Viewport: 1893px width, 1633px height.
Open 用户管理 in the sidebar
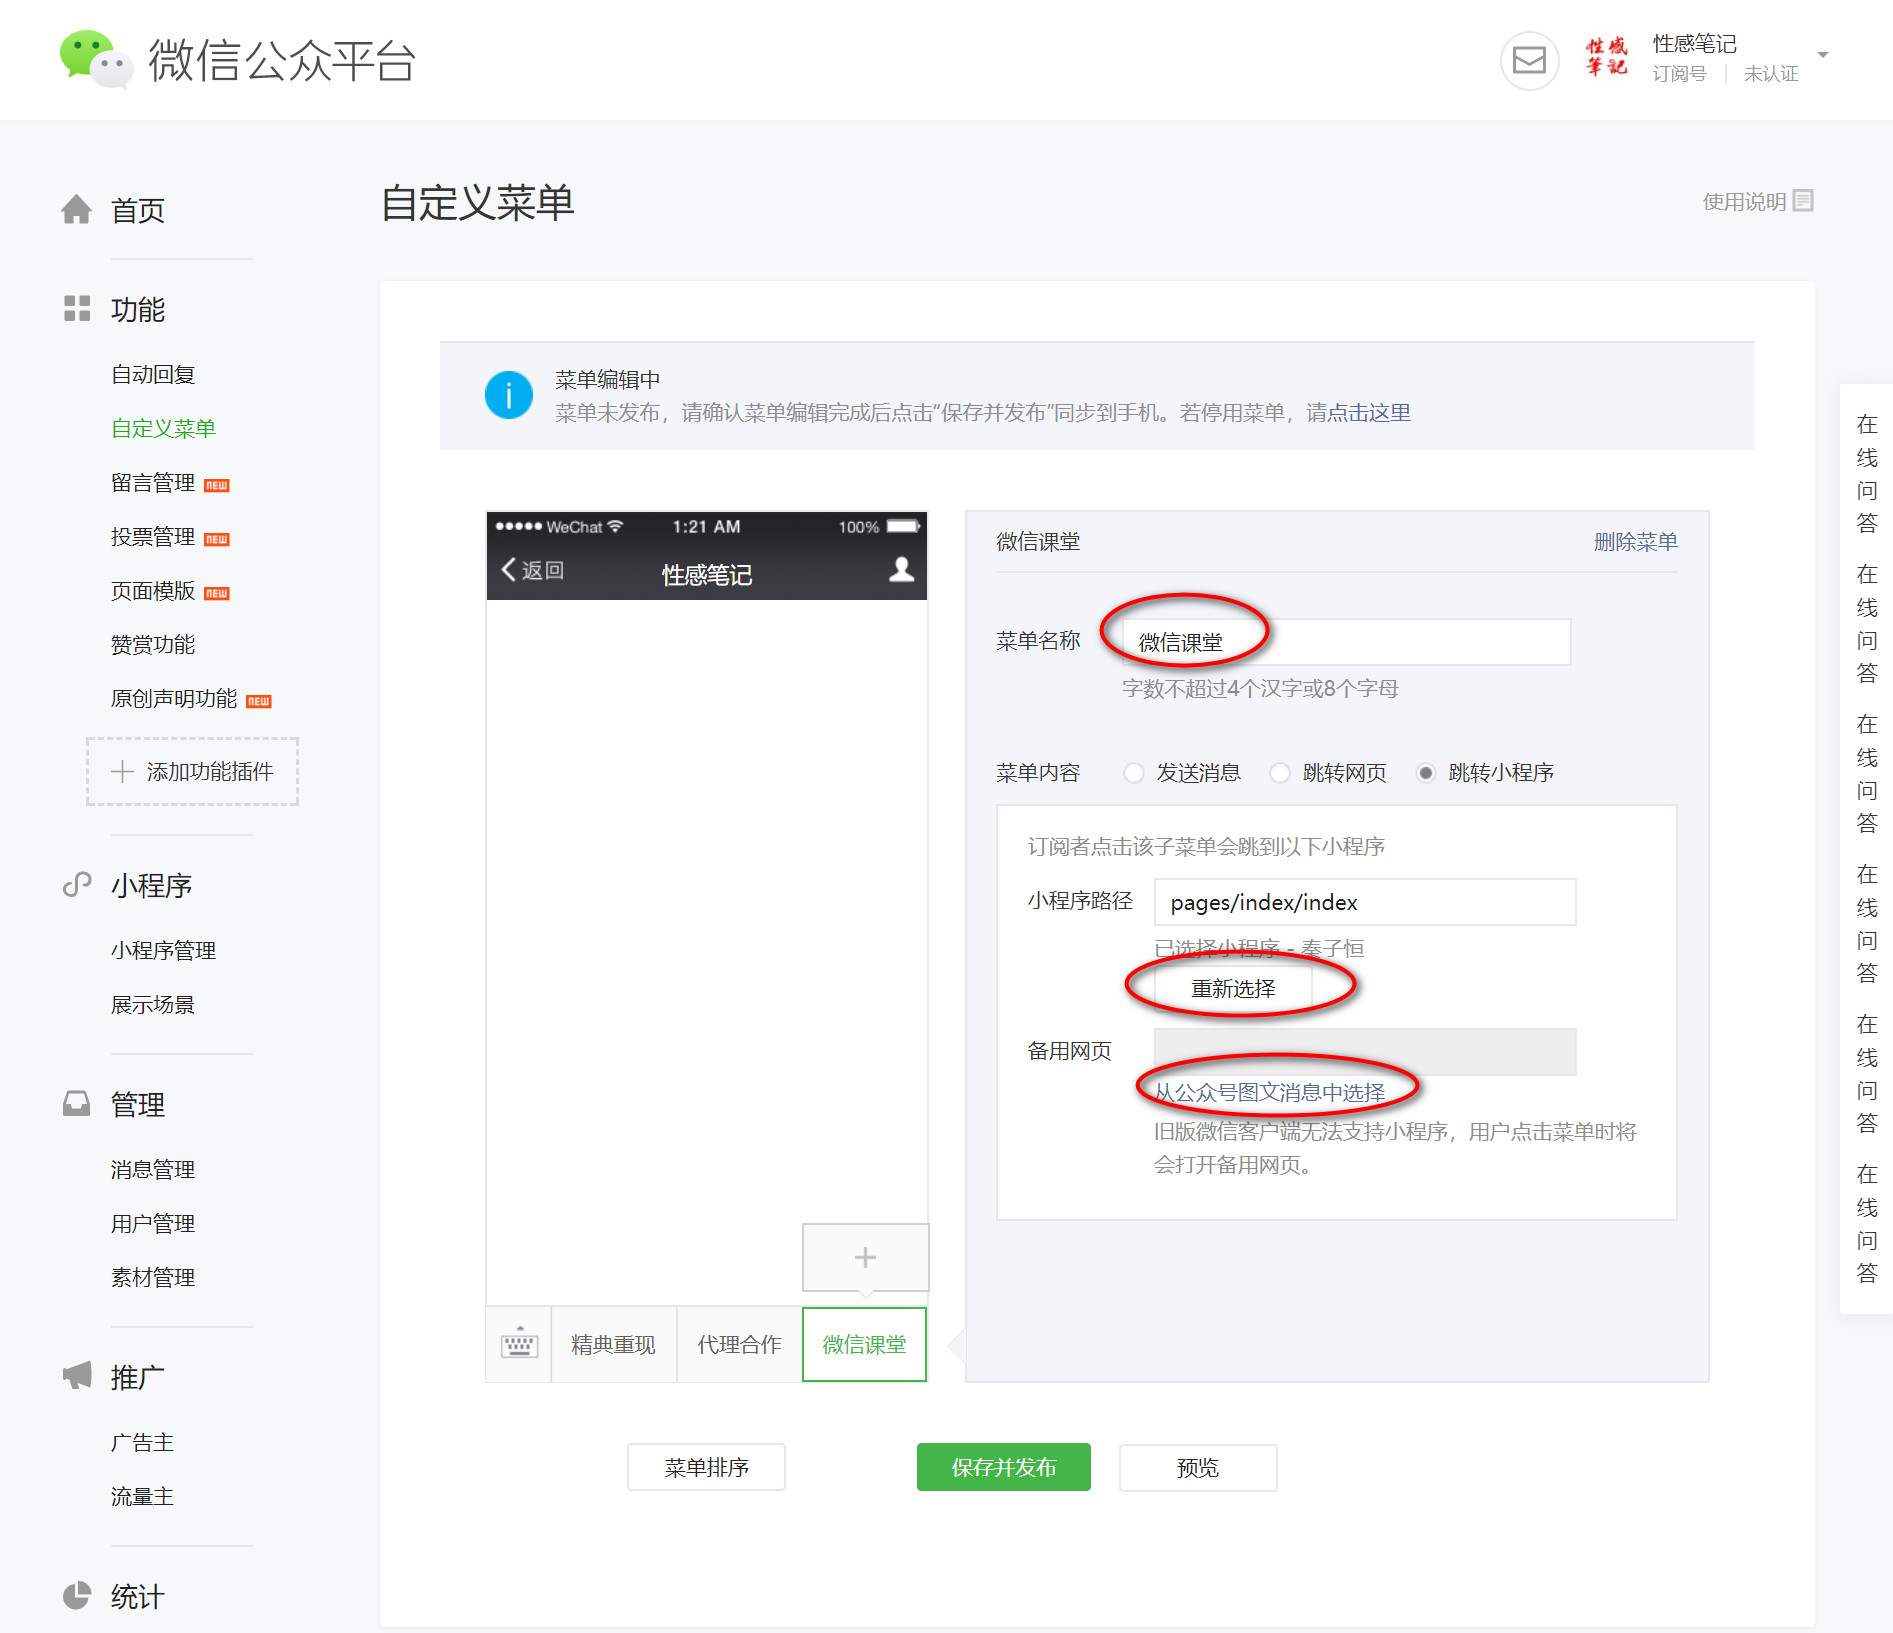click(153, 1224)
